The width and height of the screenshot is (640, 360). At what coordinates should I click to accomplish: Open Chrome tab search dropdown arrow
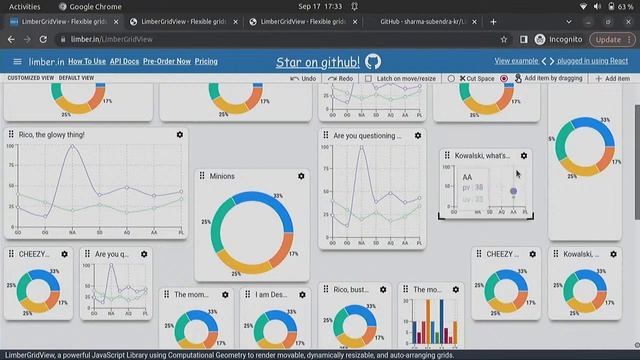(x=569, y=22)
